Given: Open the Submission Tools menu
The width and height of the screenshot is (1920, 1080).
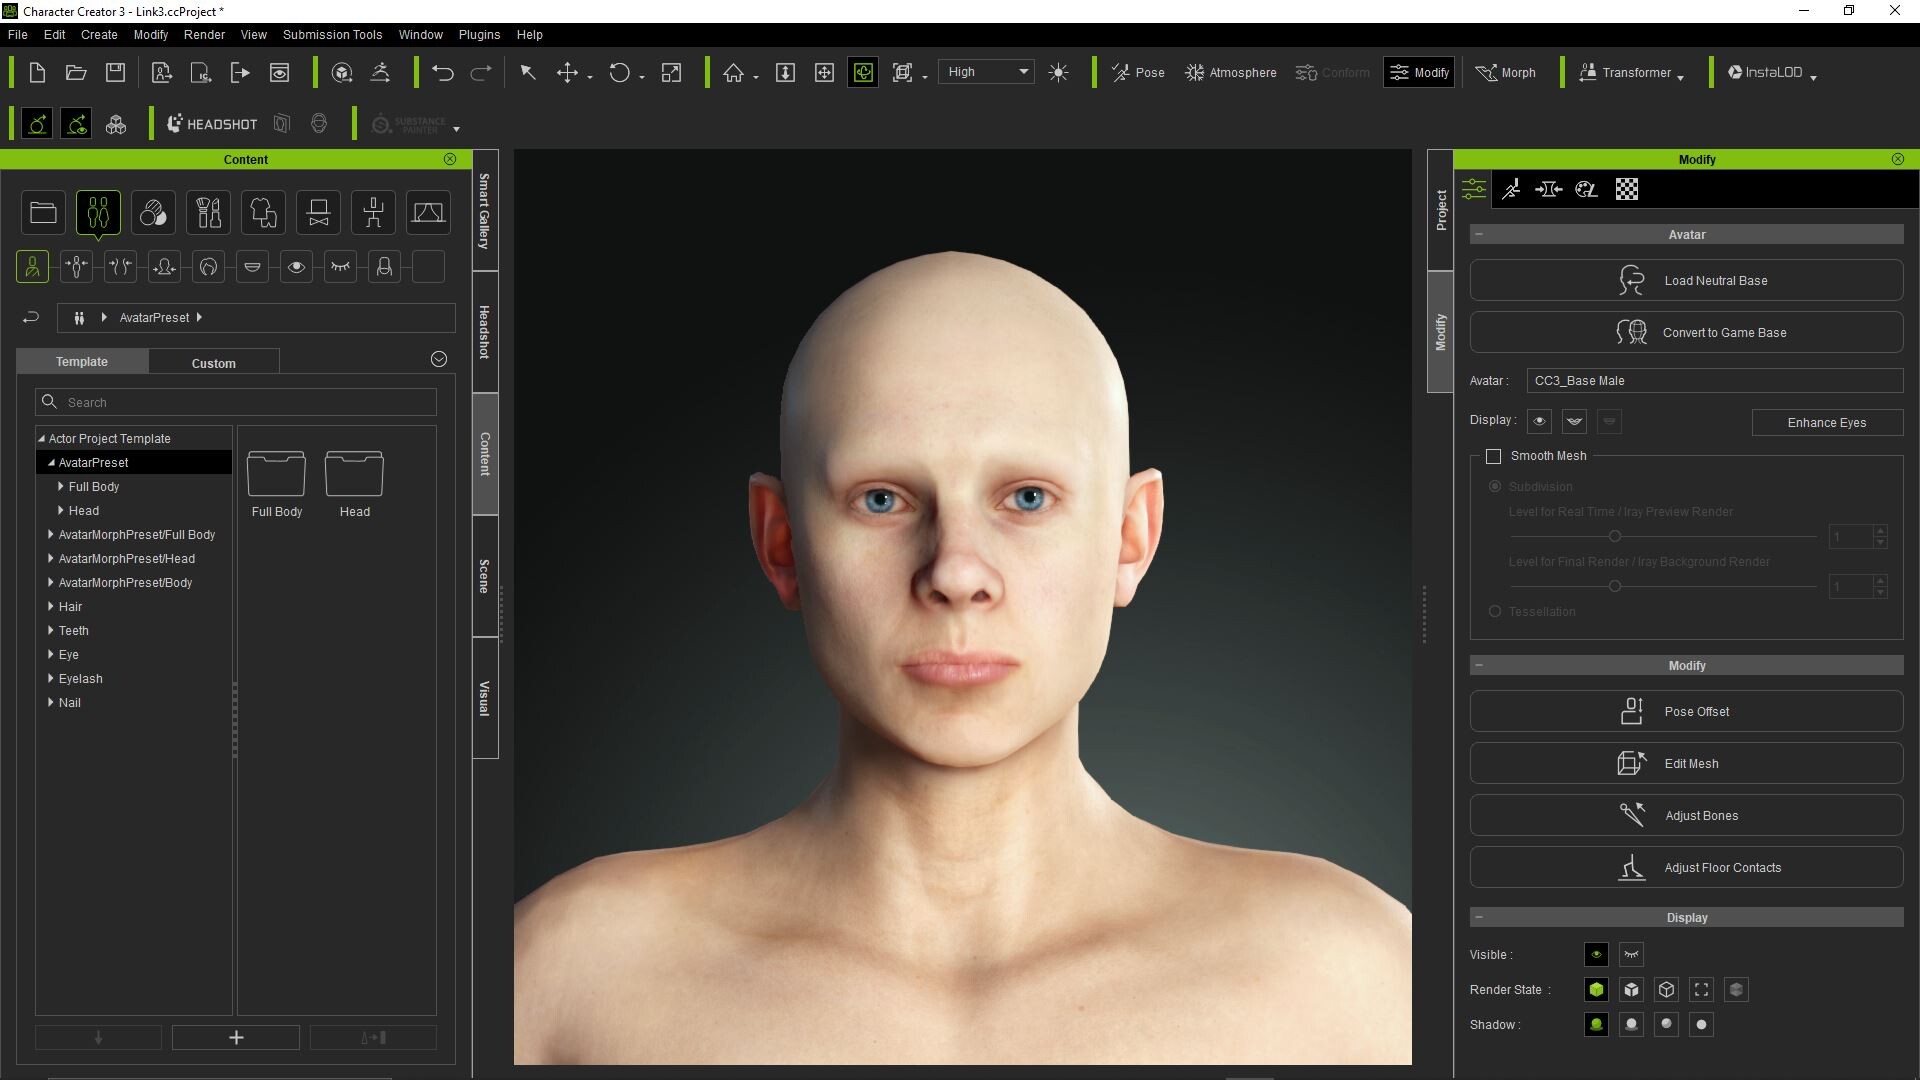Looking at the screenshot, I should [332, 34].
